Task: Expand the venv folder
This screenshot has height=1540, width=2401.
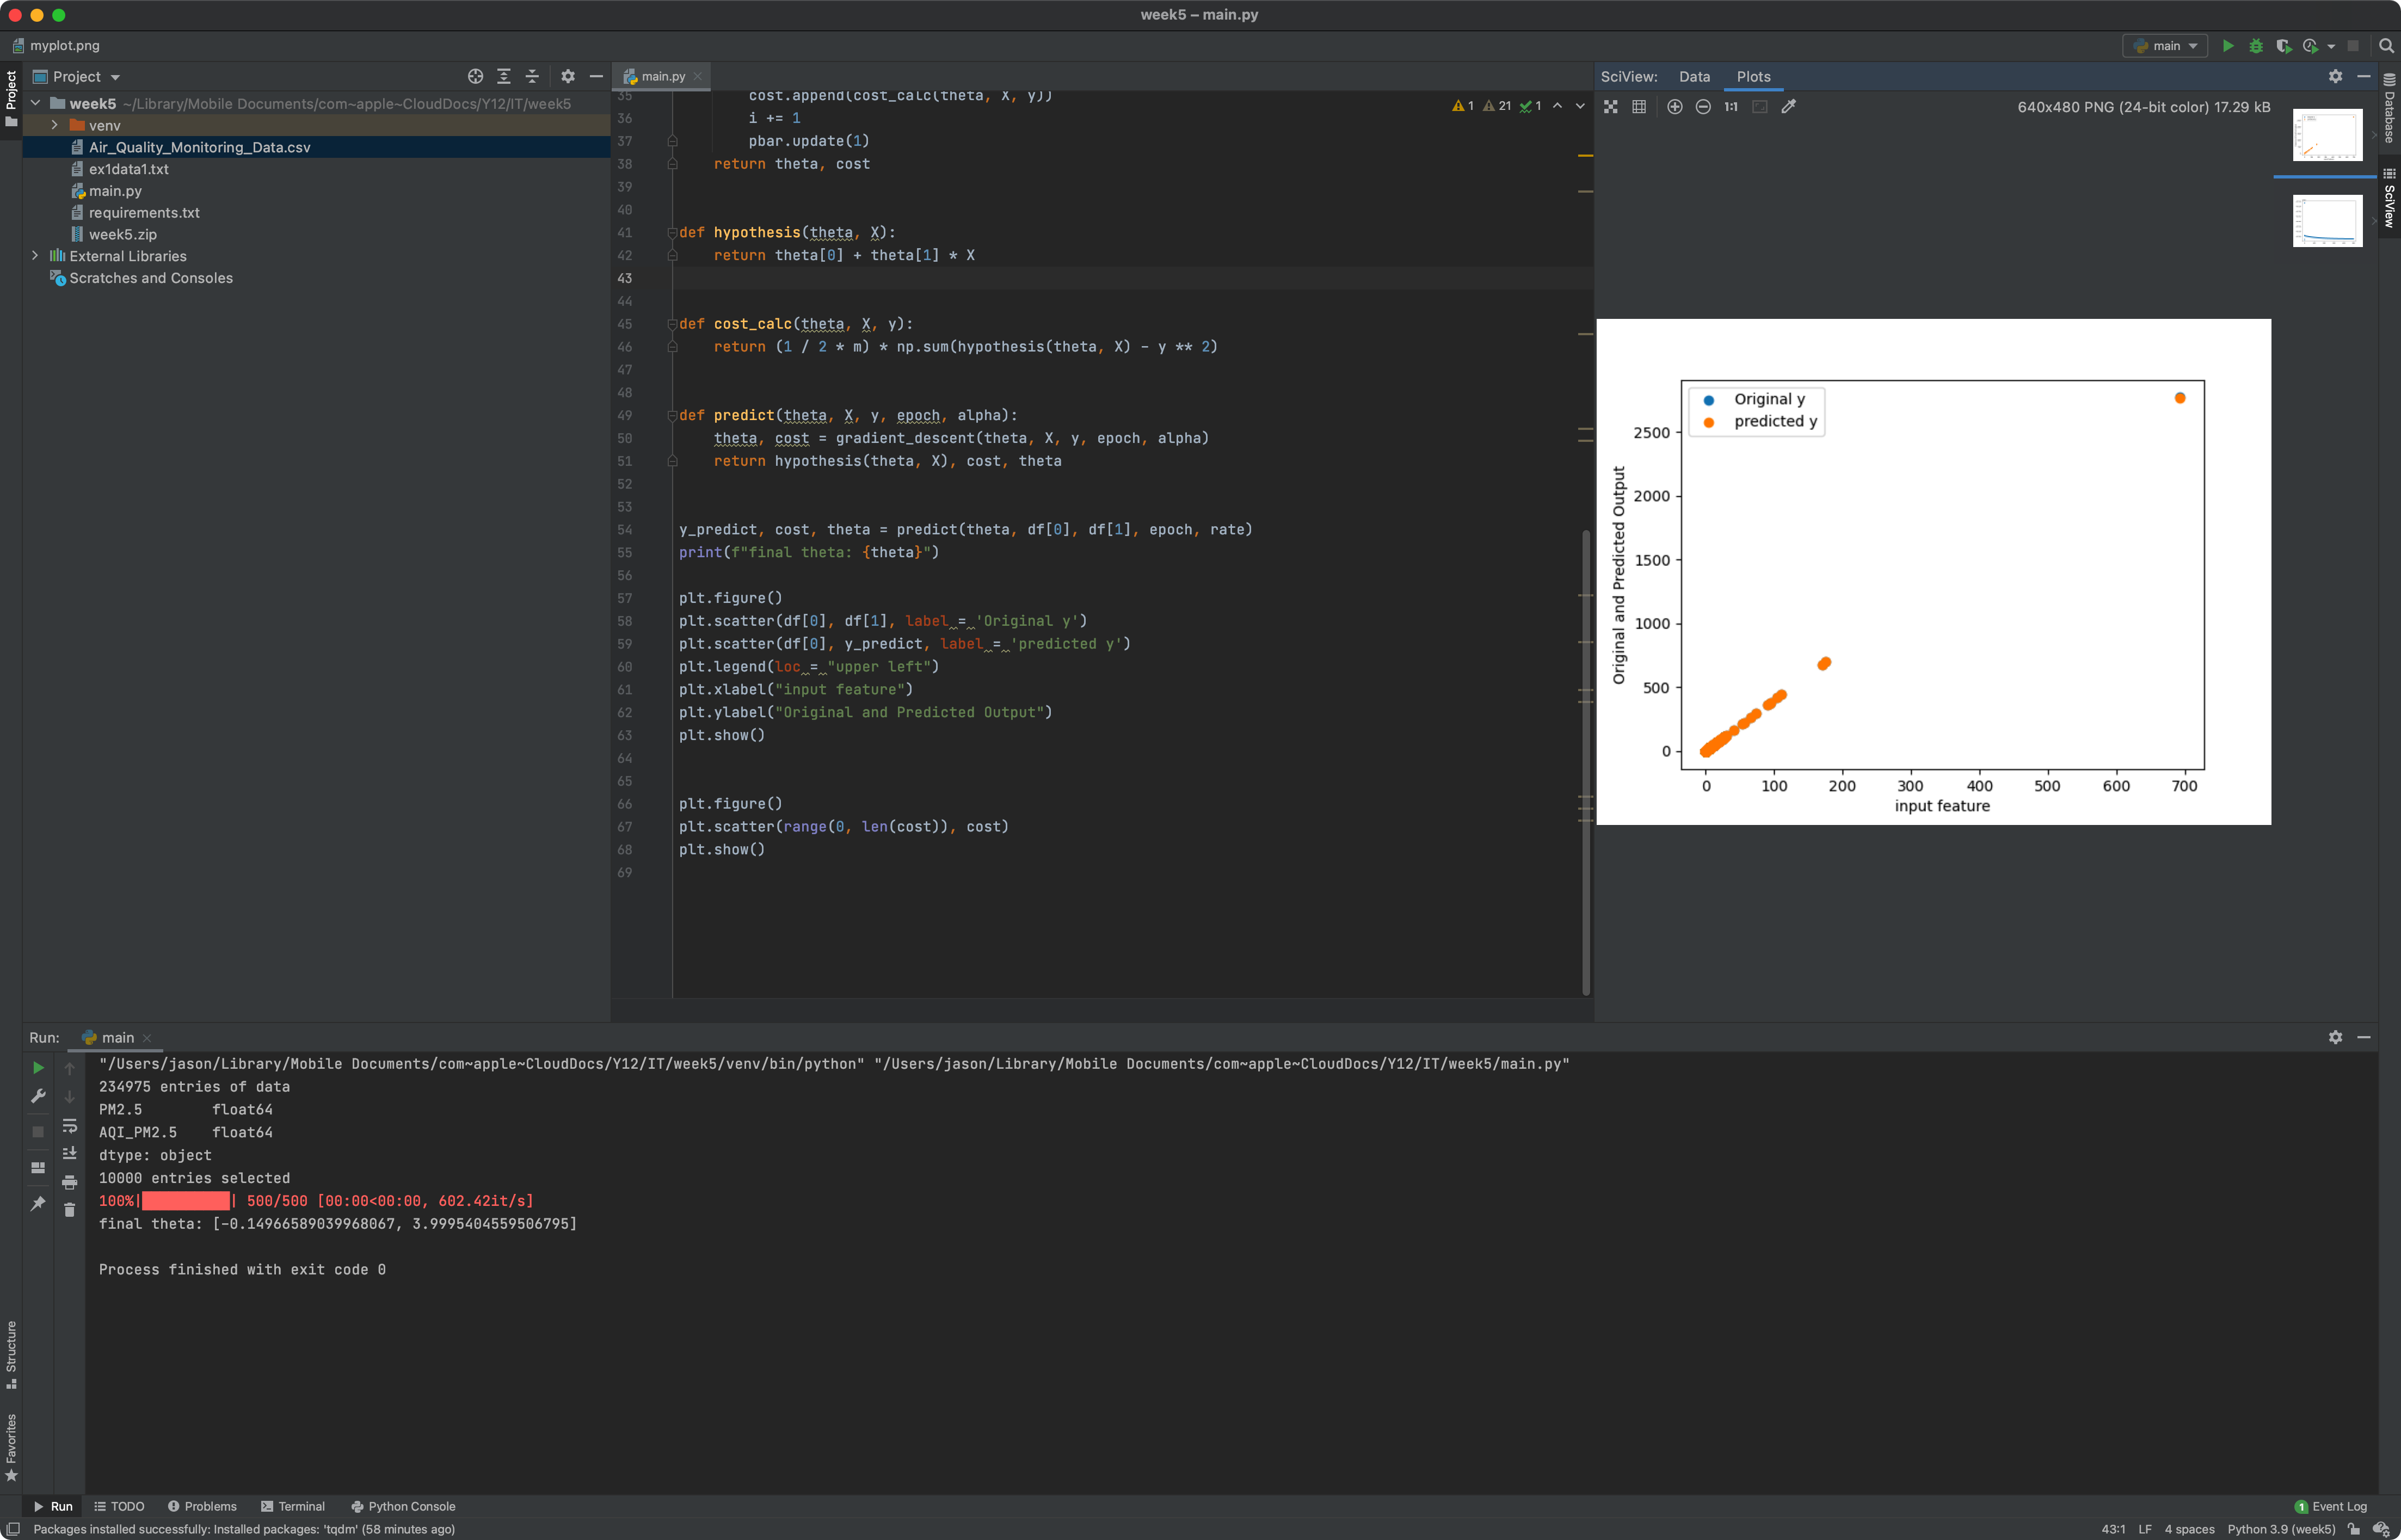Action: click(54, 126)
